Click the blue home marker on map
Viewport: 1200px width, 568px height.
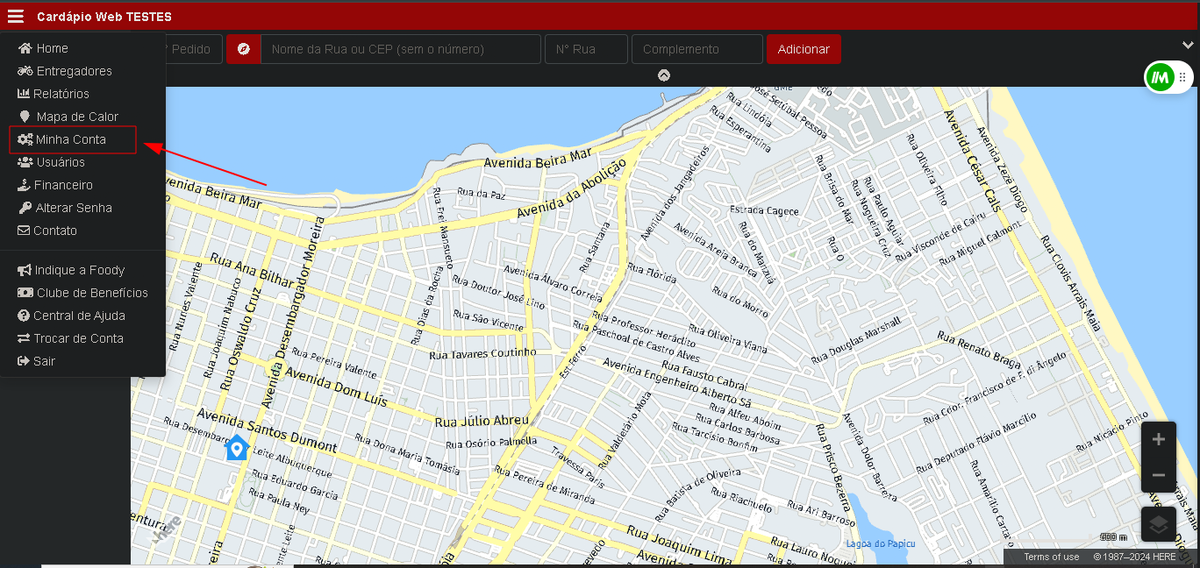pyautogui.click(x=236, y=447)
